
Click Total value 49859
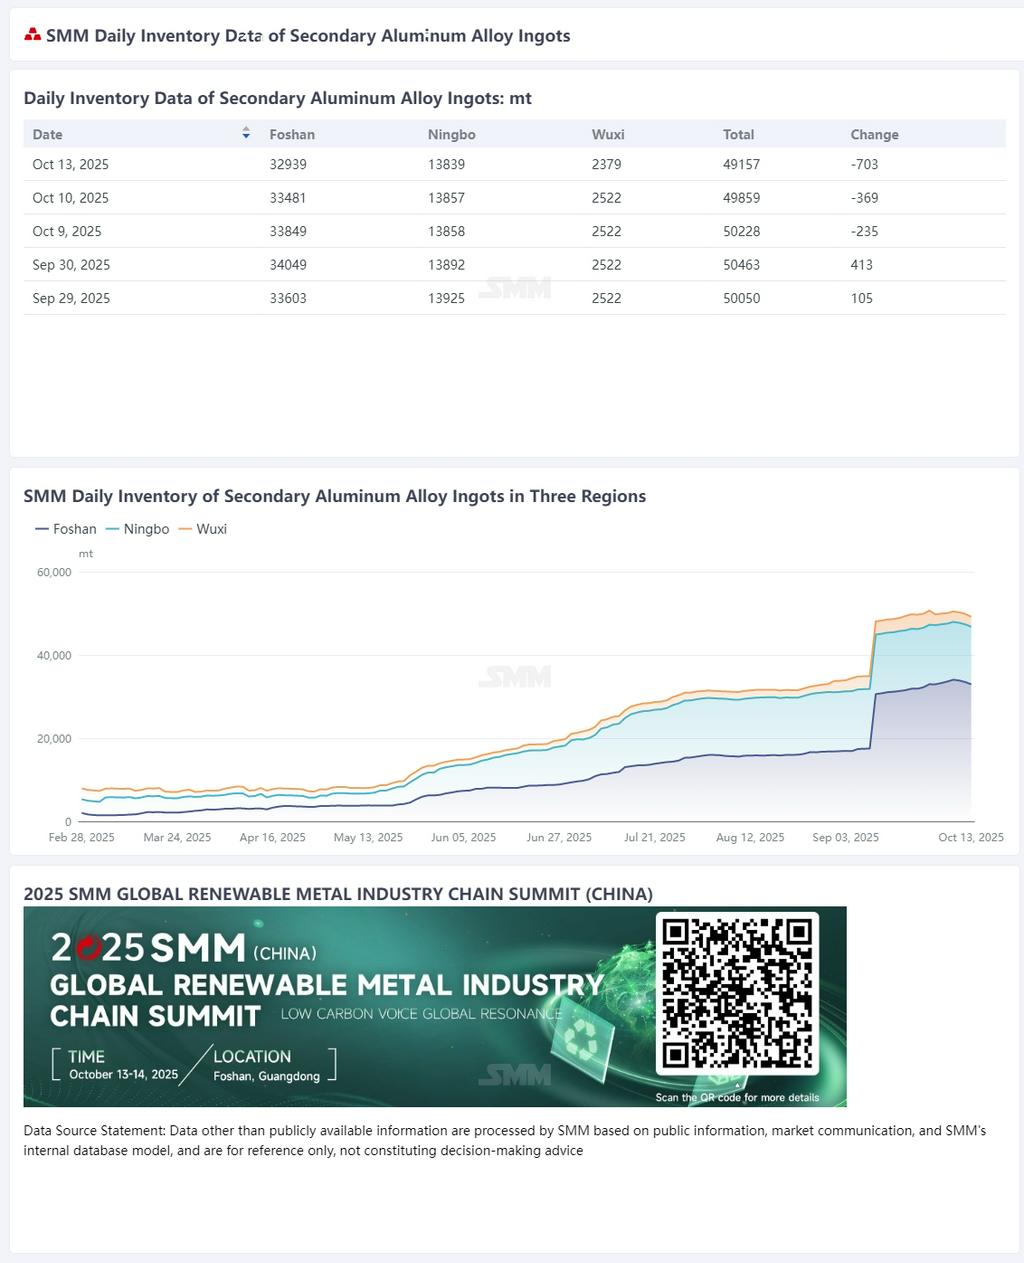pos(742,198)
